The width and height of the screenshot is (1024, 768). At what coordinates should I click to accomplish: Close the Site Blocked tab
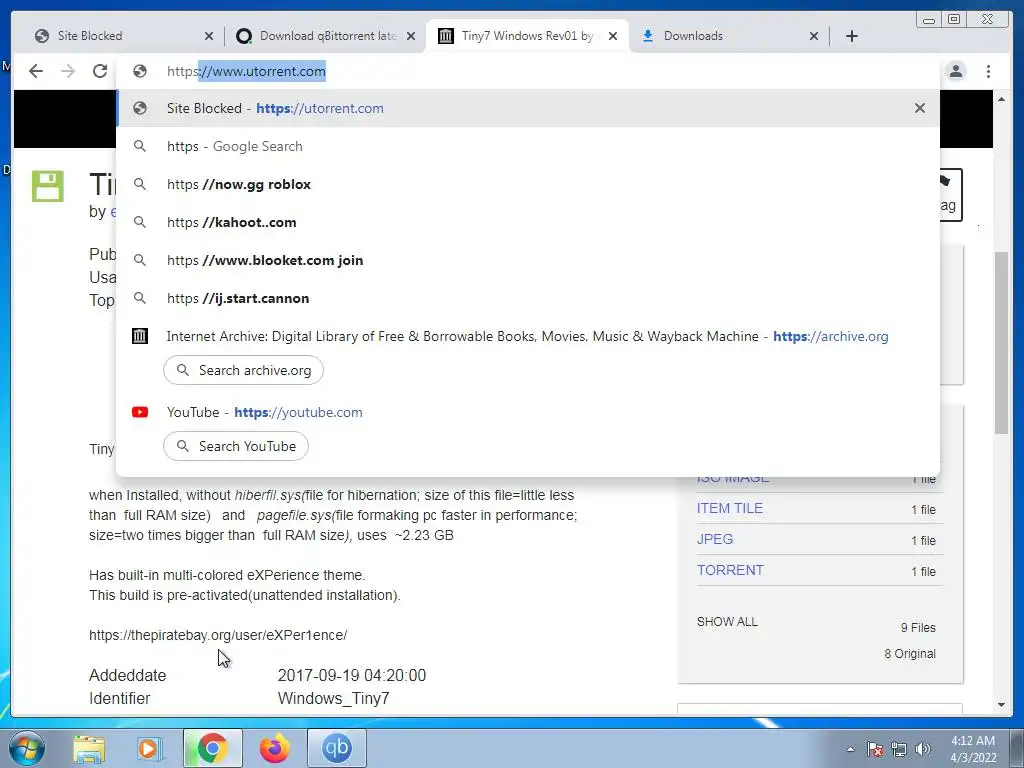click(x=209, y=36)
